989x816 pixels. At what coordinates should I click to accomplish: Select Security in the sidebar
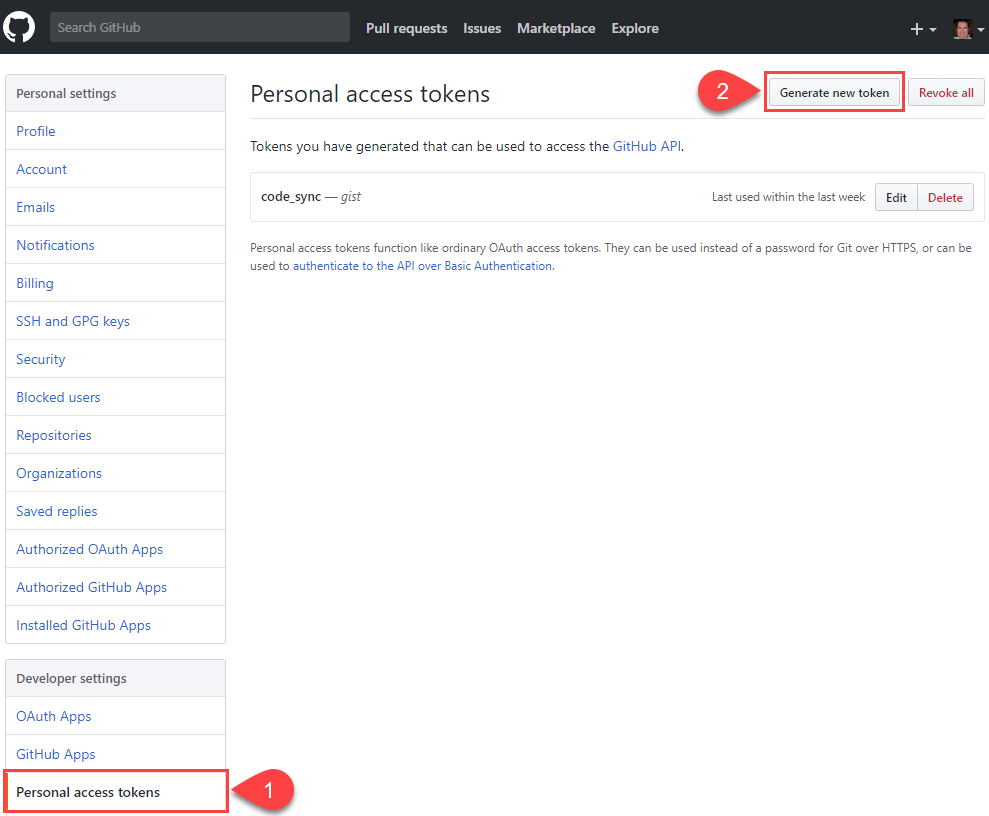click(115, 359)
